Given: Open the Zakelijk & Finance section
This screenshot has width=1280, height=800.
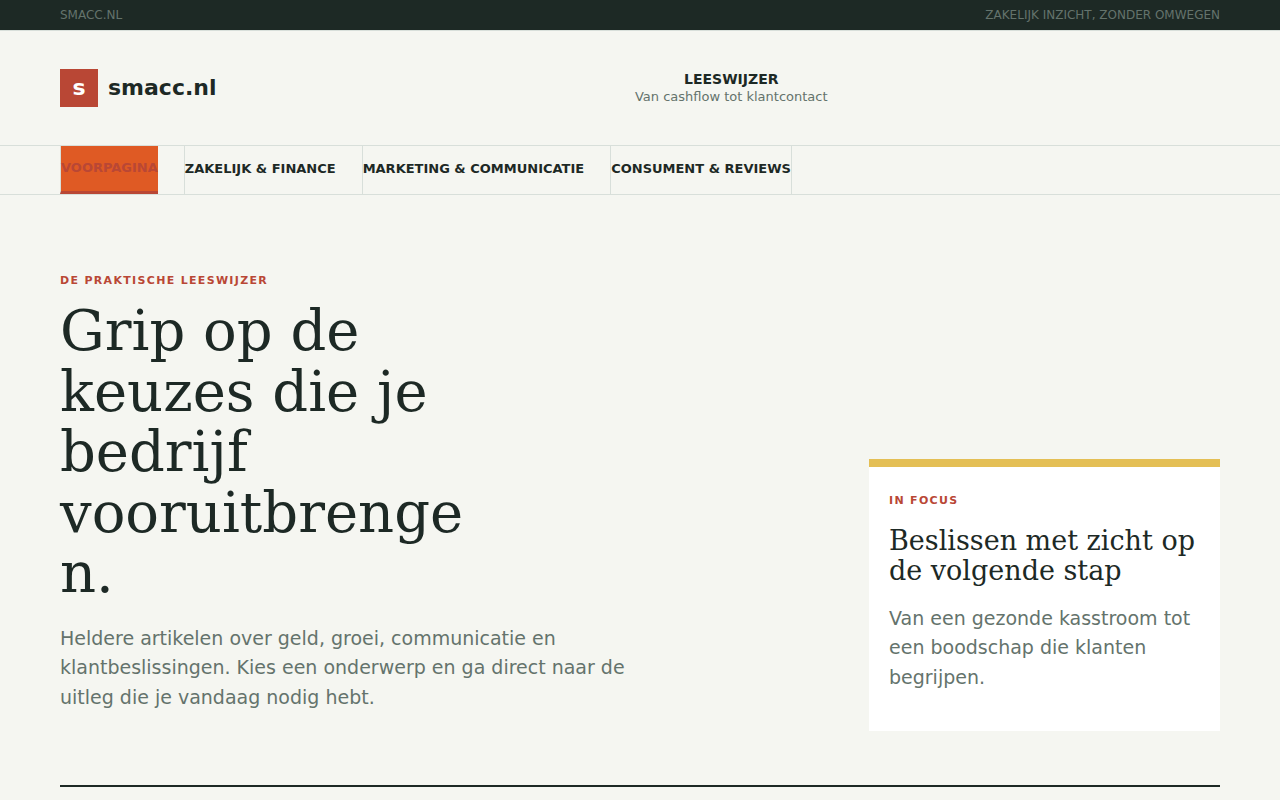Looking at the screenshot, I should pos(260,169).
